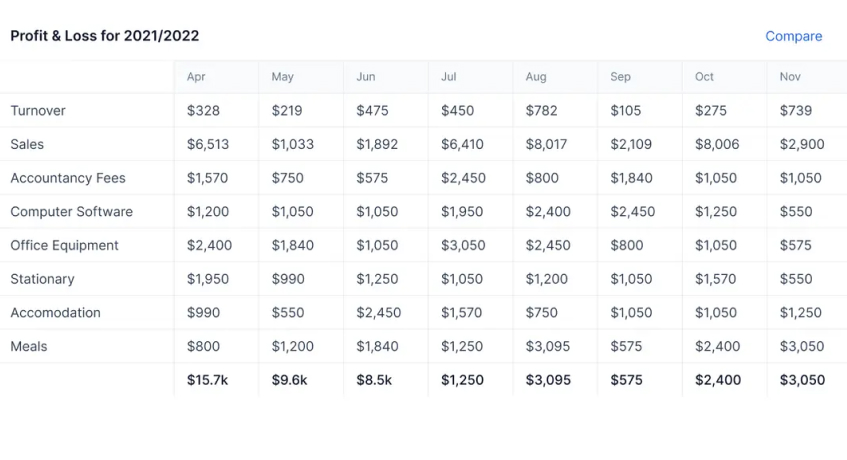Click the Nov column header
Image resolution: width=847 pixels, height=460 pixels.
[790, 77]
